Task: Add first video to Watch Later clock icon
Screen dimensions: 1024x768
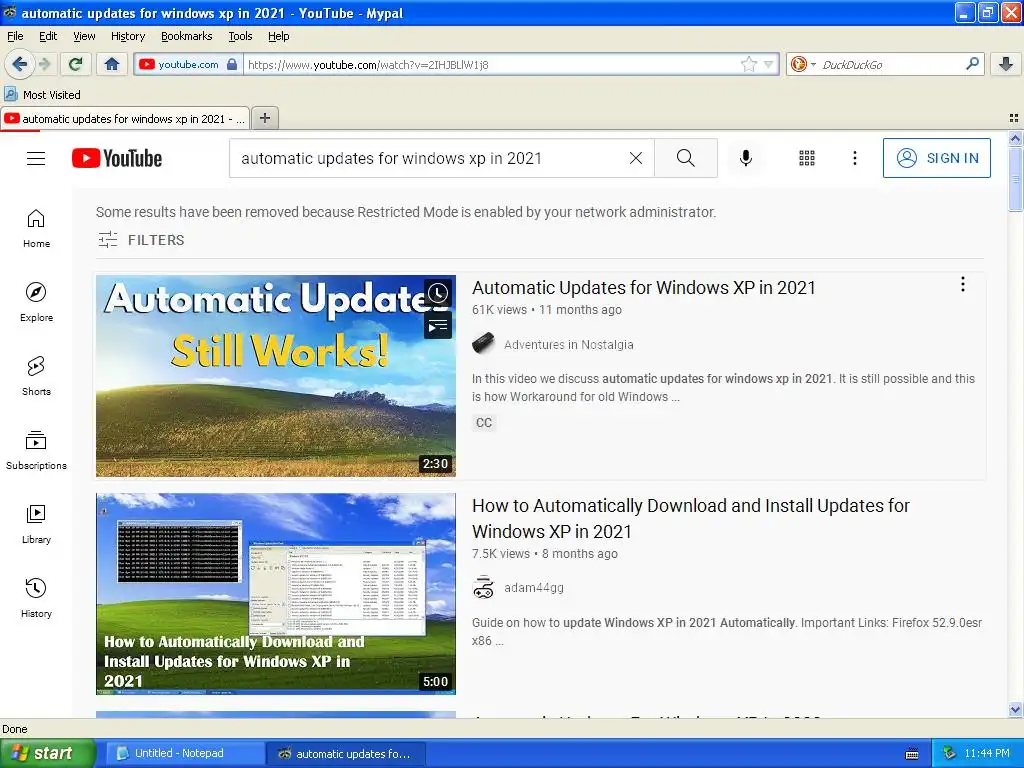Action: 438,293
